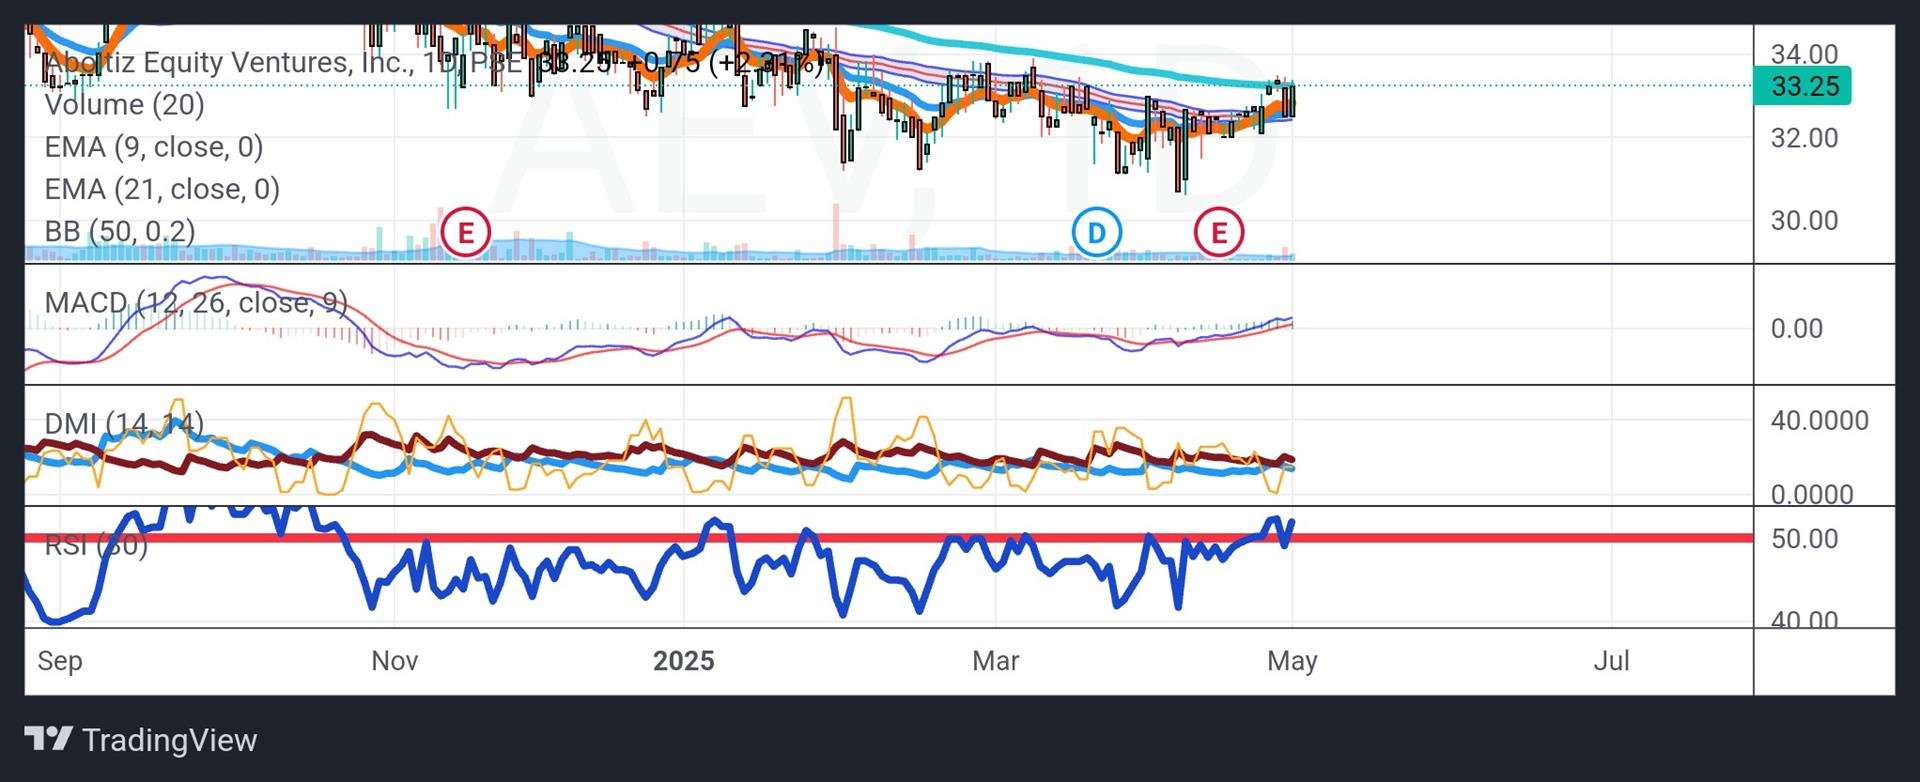Image resolution: width=1920 pixels, height=782 pixels.
Task: Click the TradingView logo
Action: tap(141, 740)
